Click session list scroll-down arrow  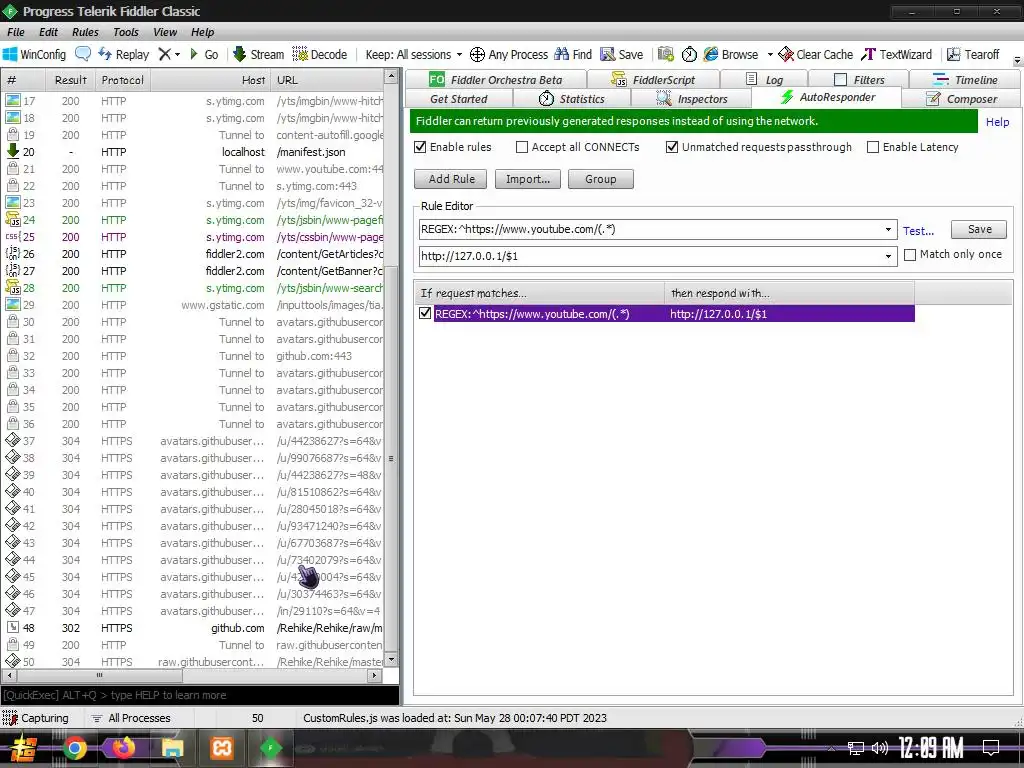pos(391,659)
